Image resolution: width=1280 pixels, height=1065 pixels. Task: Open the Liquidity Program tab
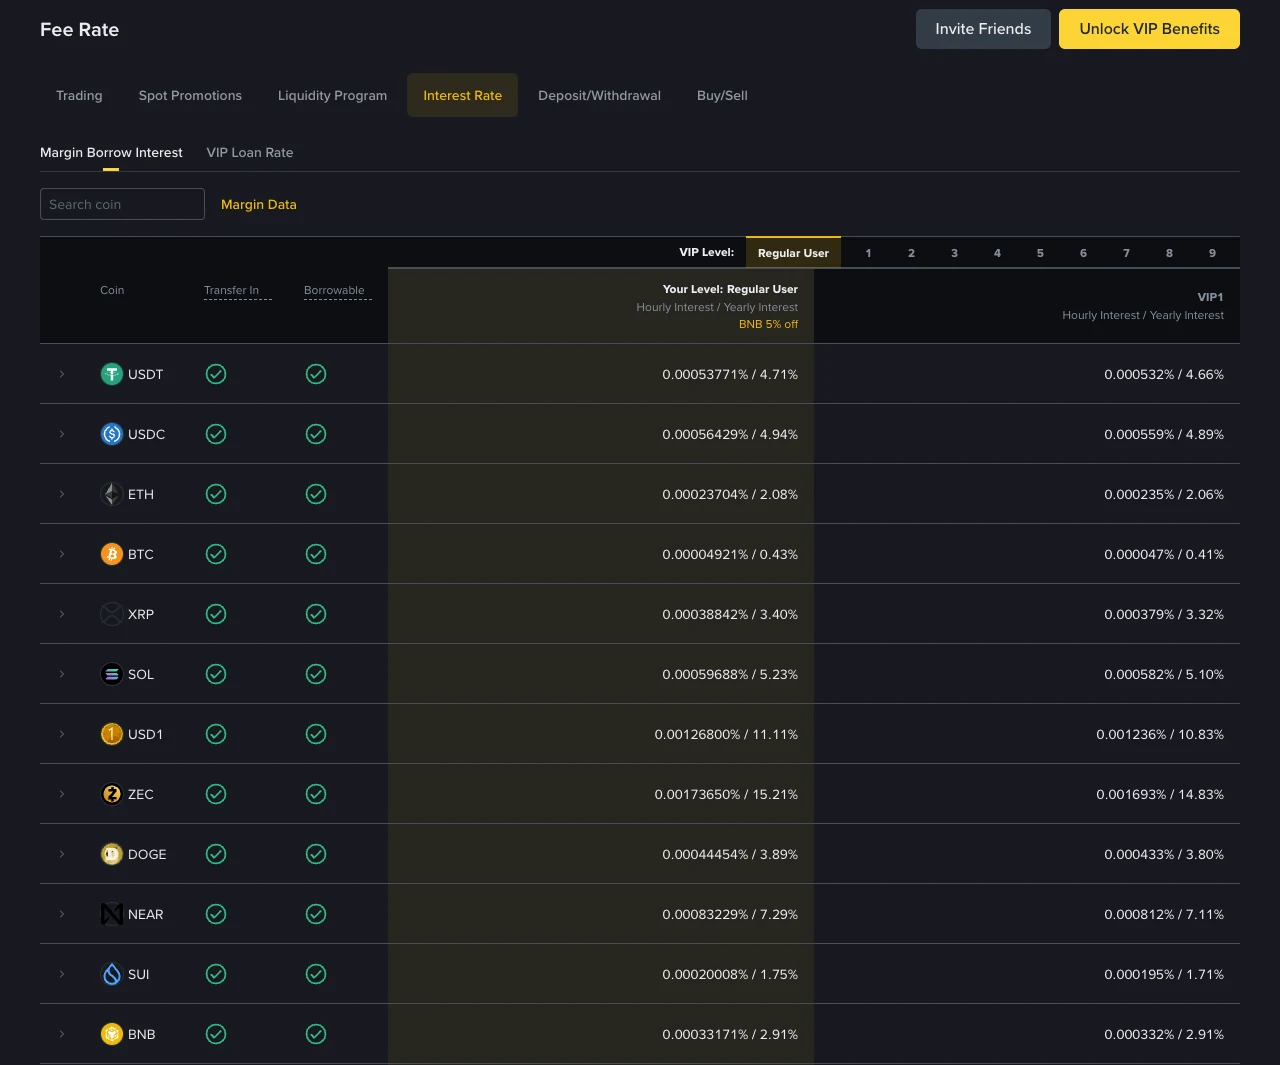coord(332,95)
